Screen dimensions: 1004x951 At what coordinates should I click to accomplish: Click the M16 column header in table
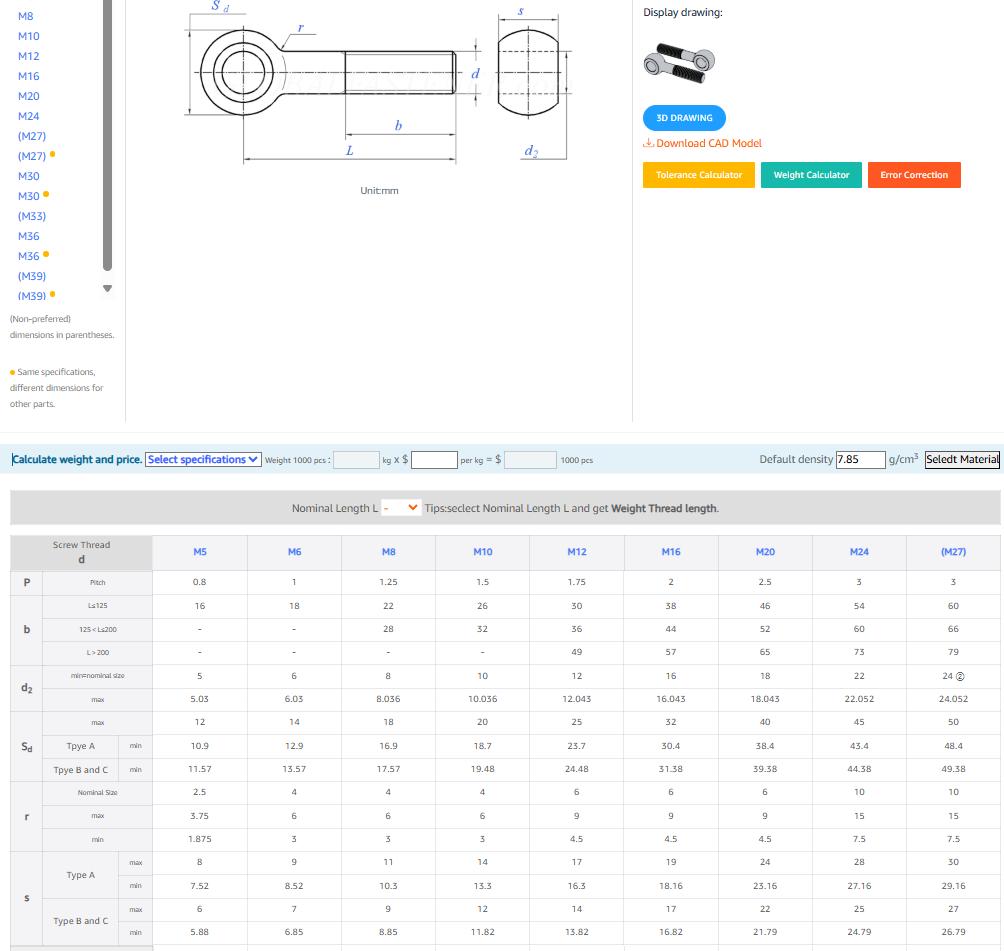pyautogui.click(x=670, y=552)
